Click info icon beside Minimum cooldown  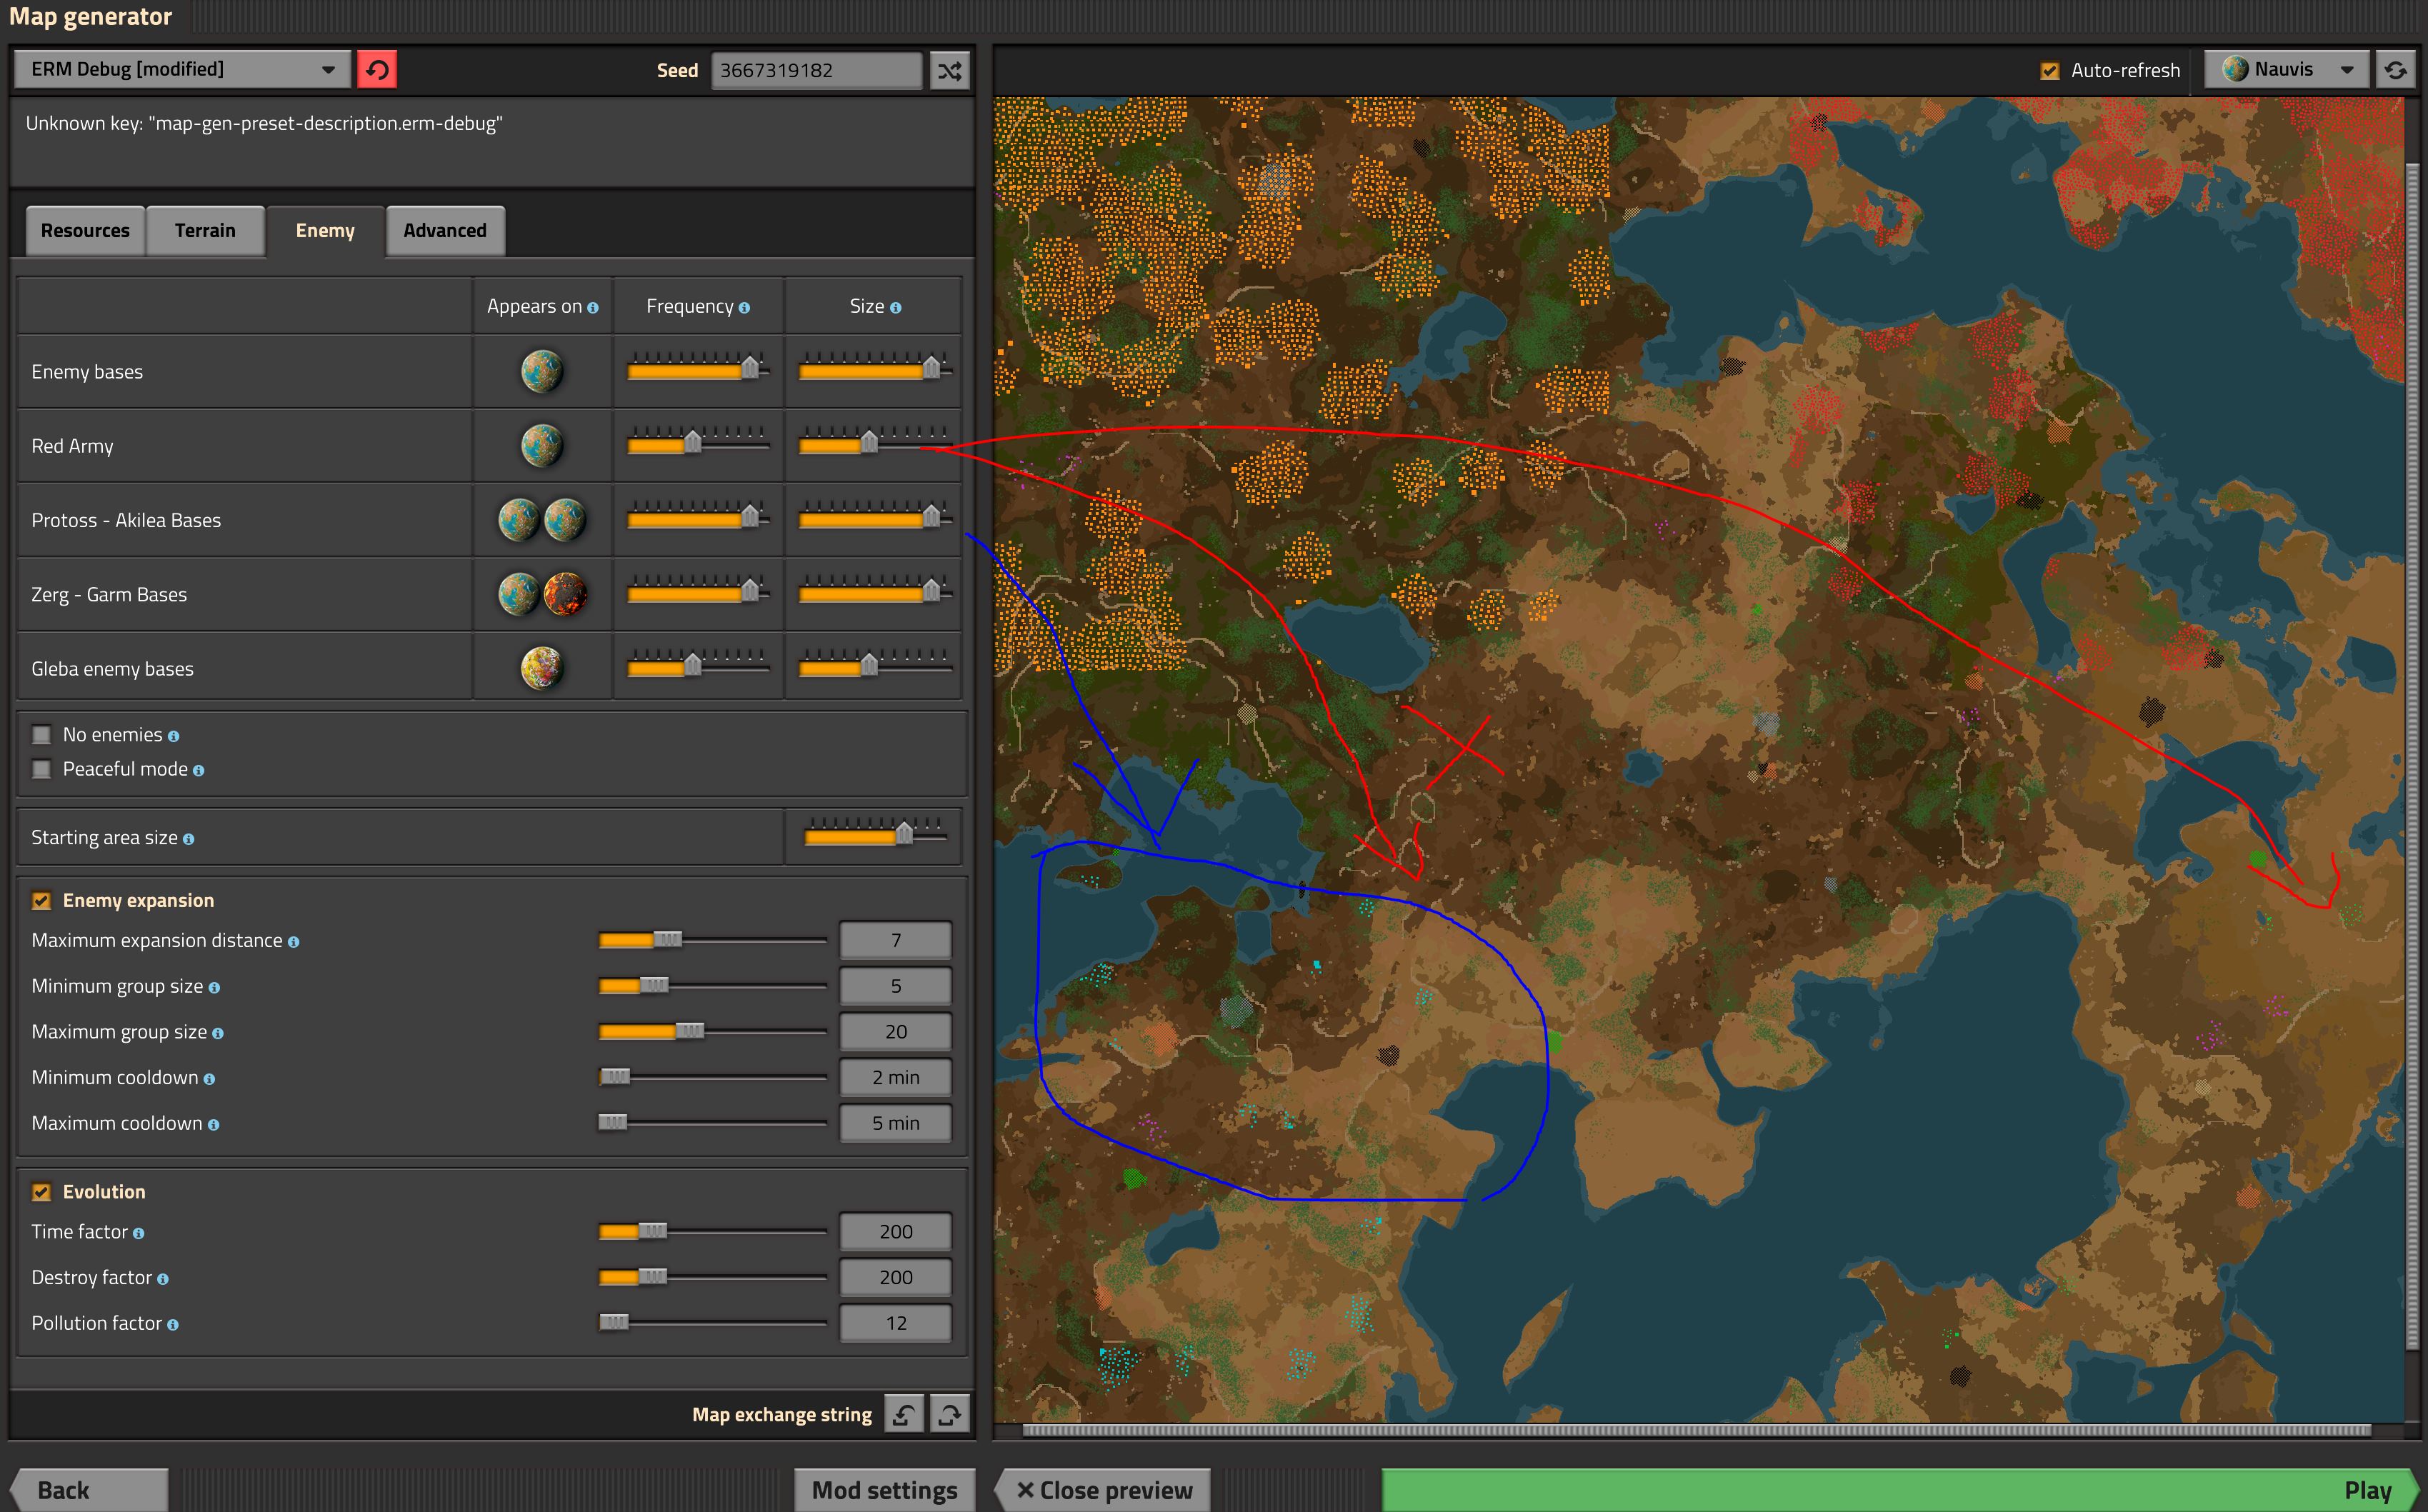point(209,1079)
